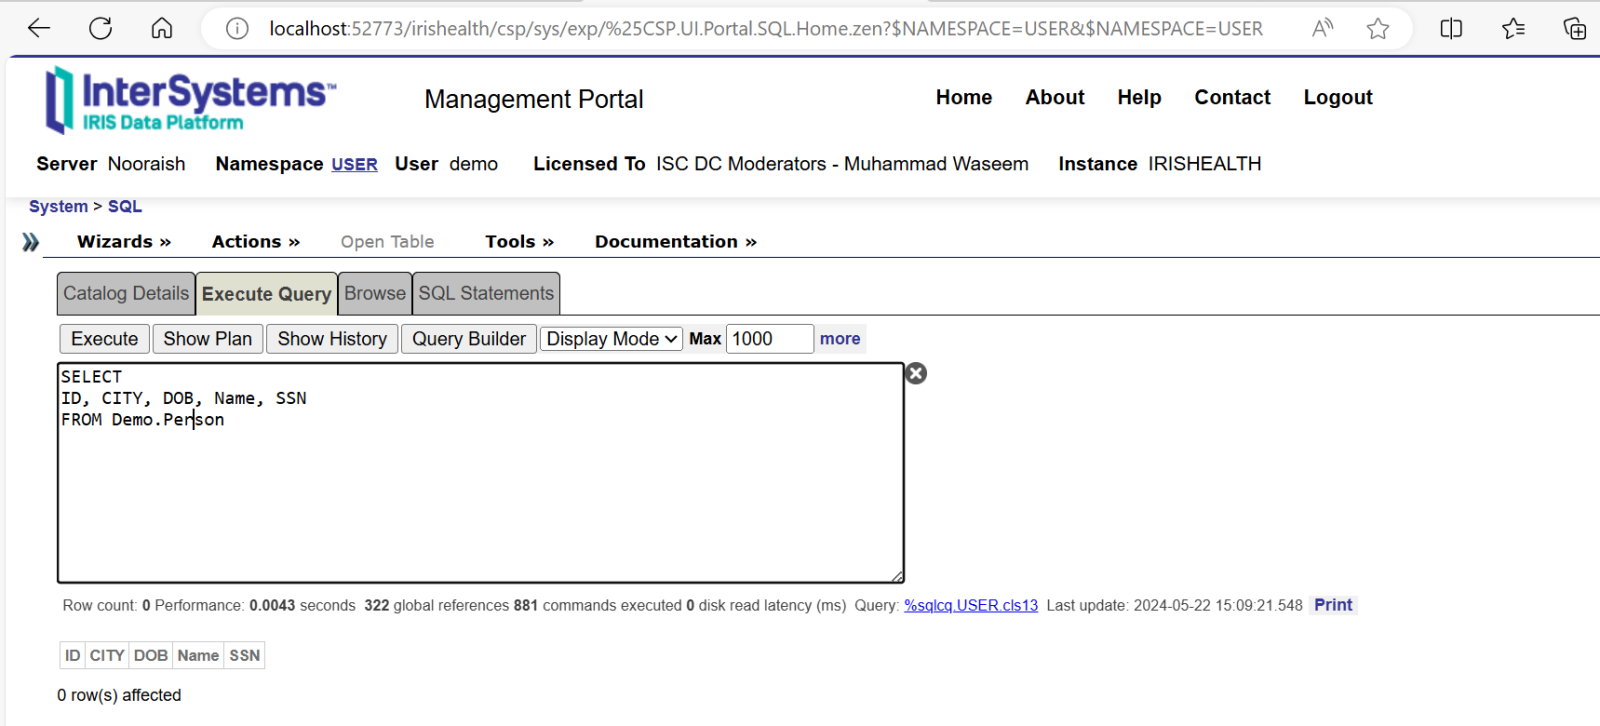Click the site information icon in address bar
Image resolution: width=1600 pixels, height=726 pixels.
[237, 29]
